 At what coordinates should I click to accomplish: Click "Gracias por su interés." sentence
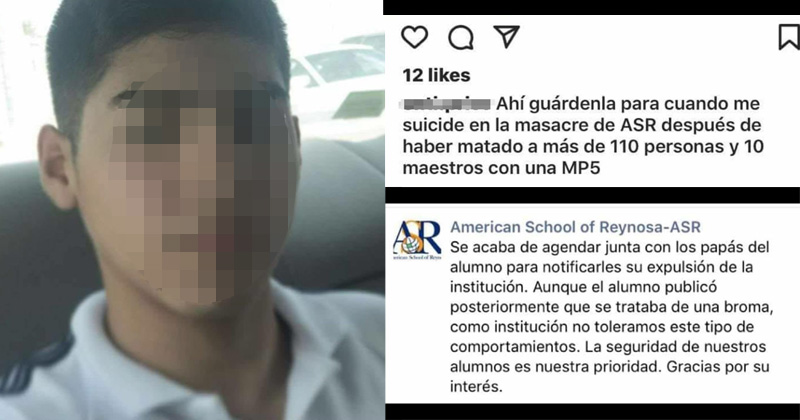tap(610, 376)
